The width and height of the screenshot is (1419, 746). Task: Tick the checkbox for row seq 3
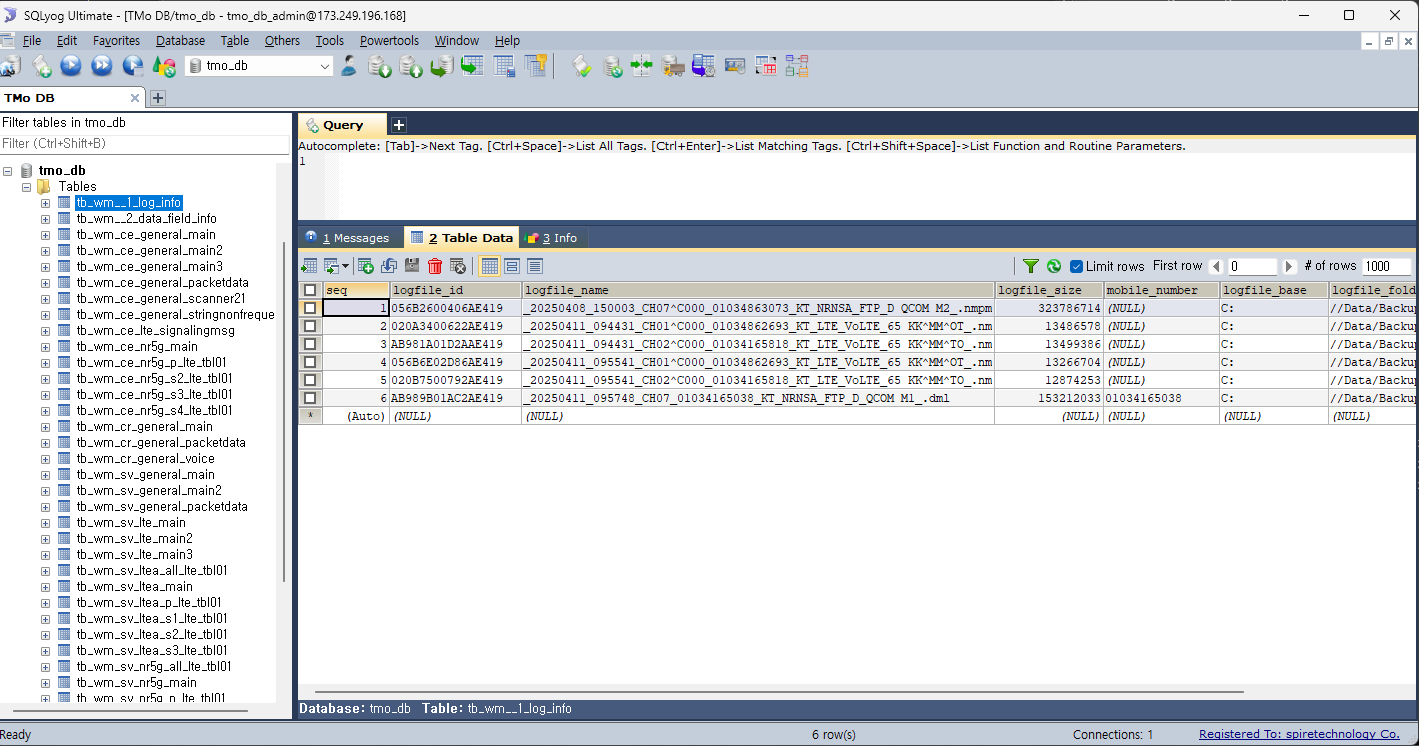[x=310, y=344]
